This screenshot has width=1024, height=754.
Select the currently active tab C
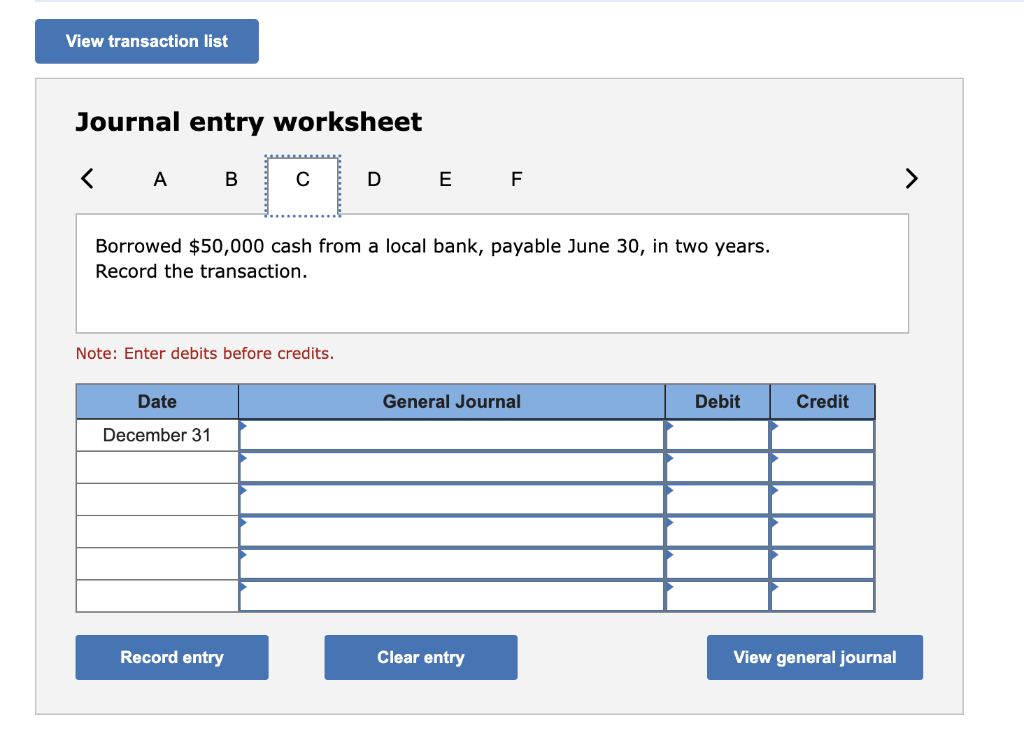[x=301, y=179]
